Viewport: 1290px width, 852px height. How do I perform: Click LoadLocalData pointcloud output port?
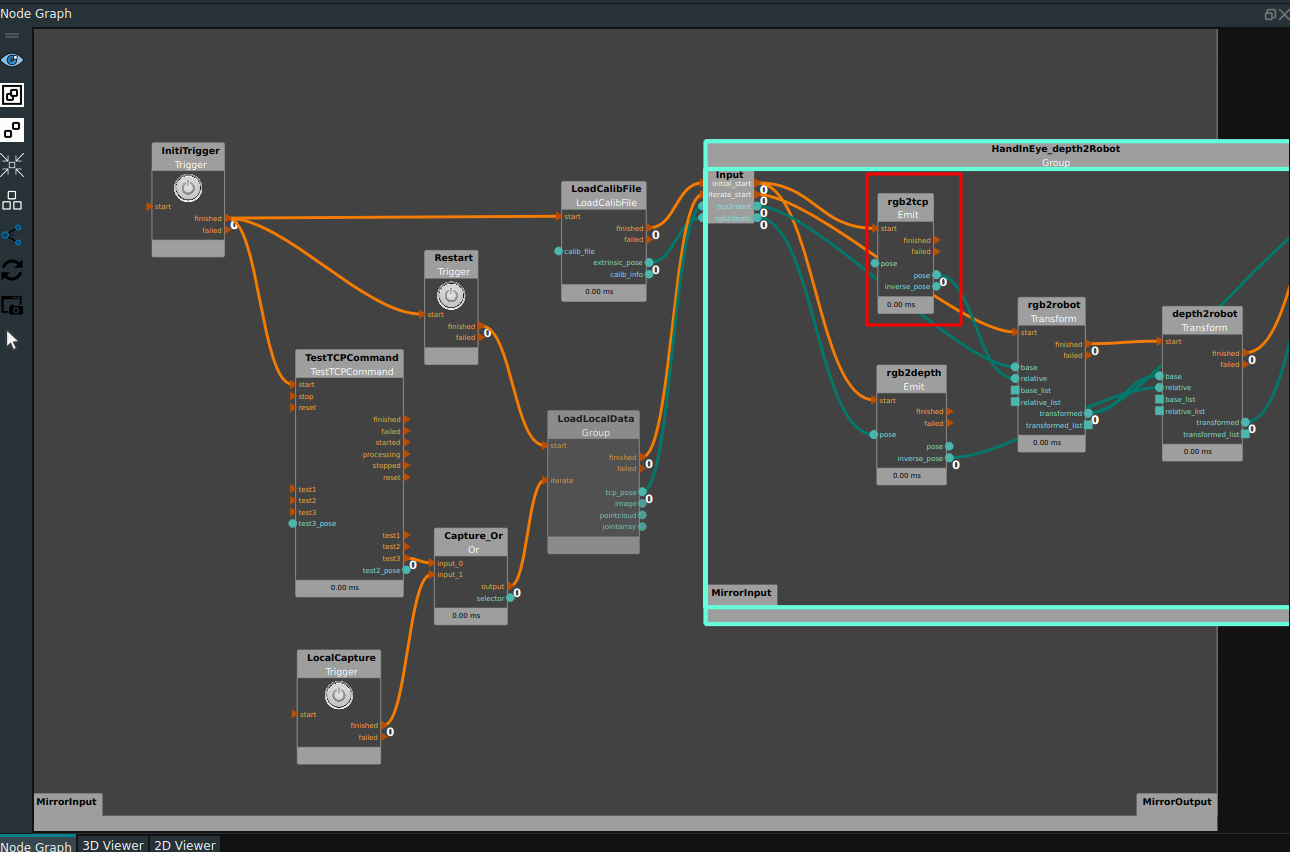642,515
